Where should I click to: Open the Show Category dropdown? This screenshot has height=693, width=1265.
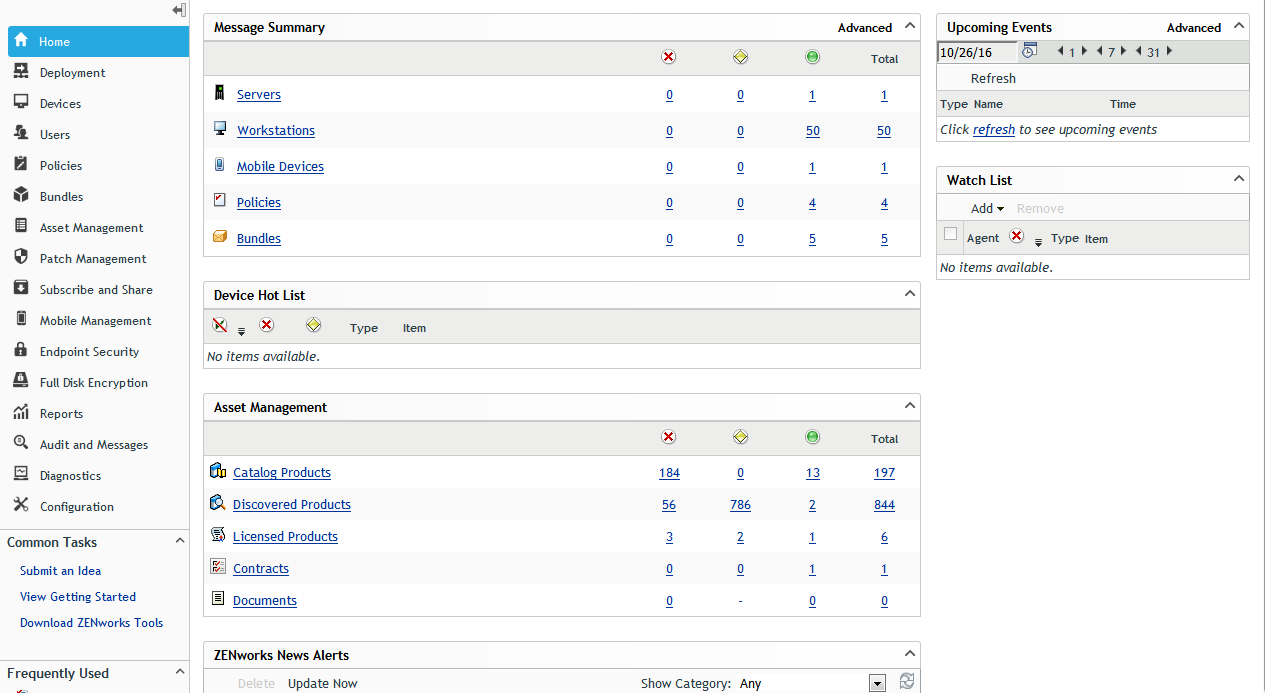point(877,684)
